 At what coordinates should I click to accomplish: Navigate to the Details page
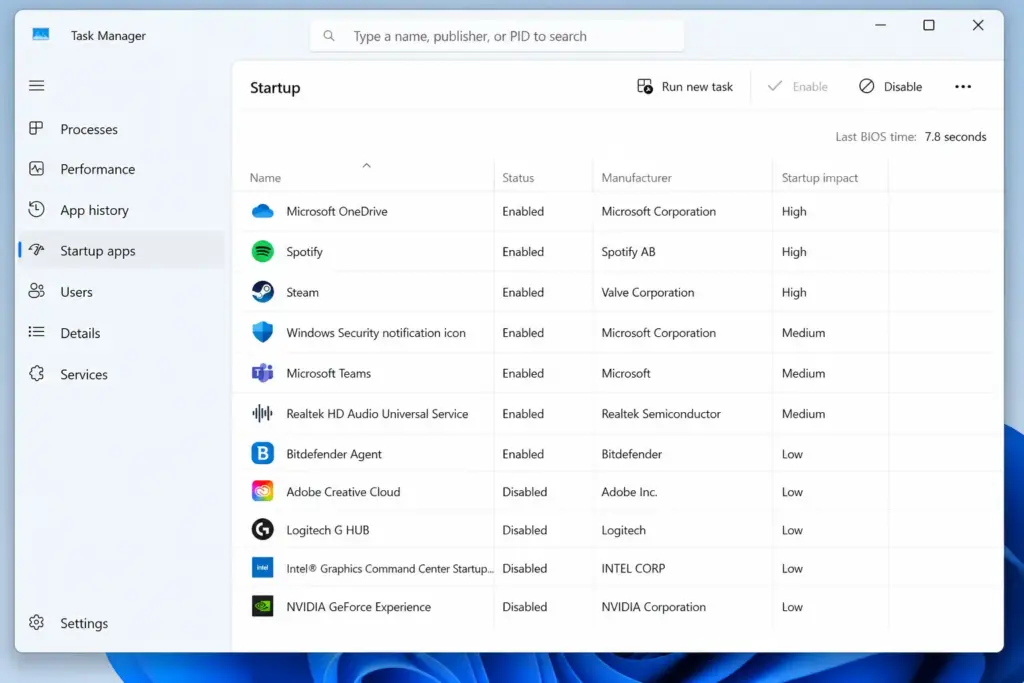[80, 333]
